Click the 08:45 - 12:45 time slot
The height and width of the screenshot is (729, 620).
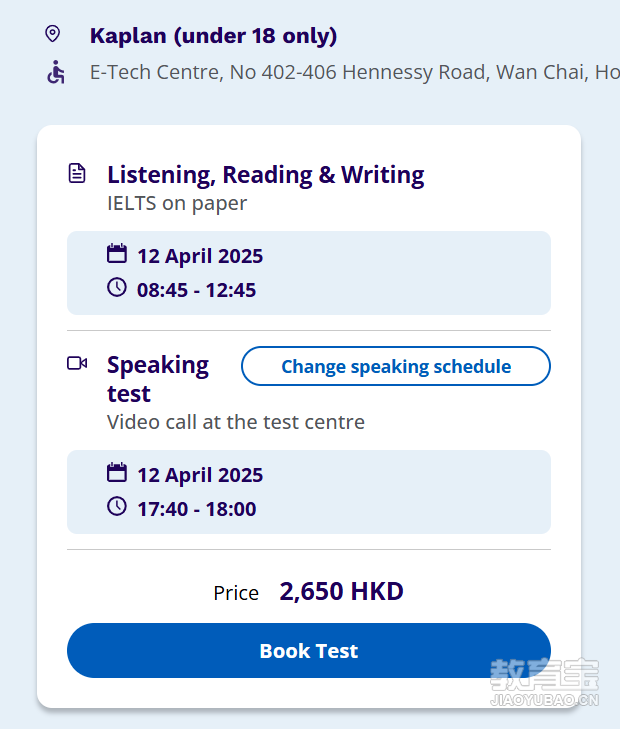tap(197, 290)
